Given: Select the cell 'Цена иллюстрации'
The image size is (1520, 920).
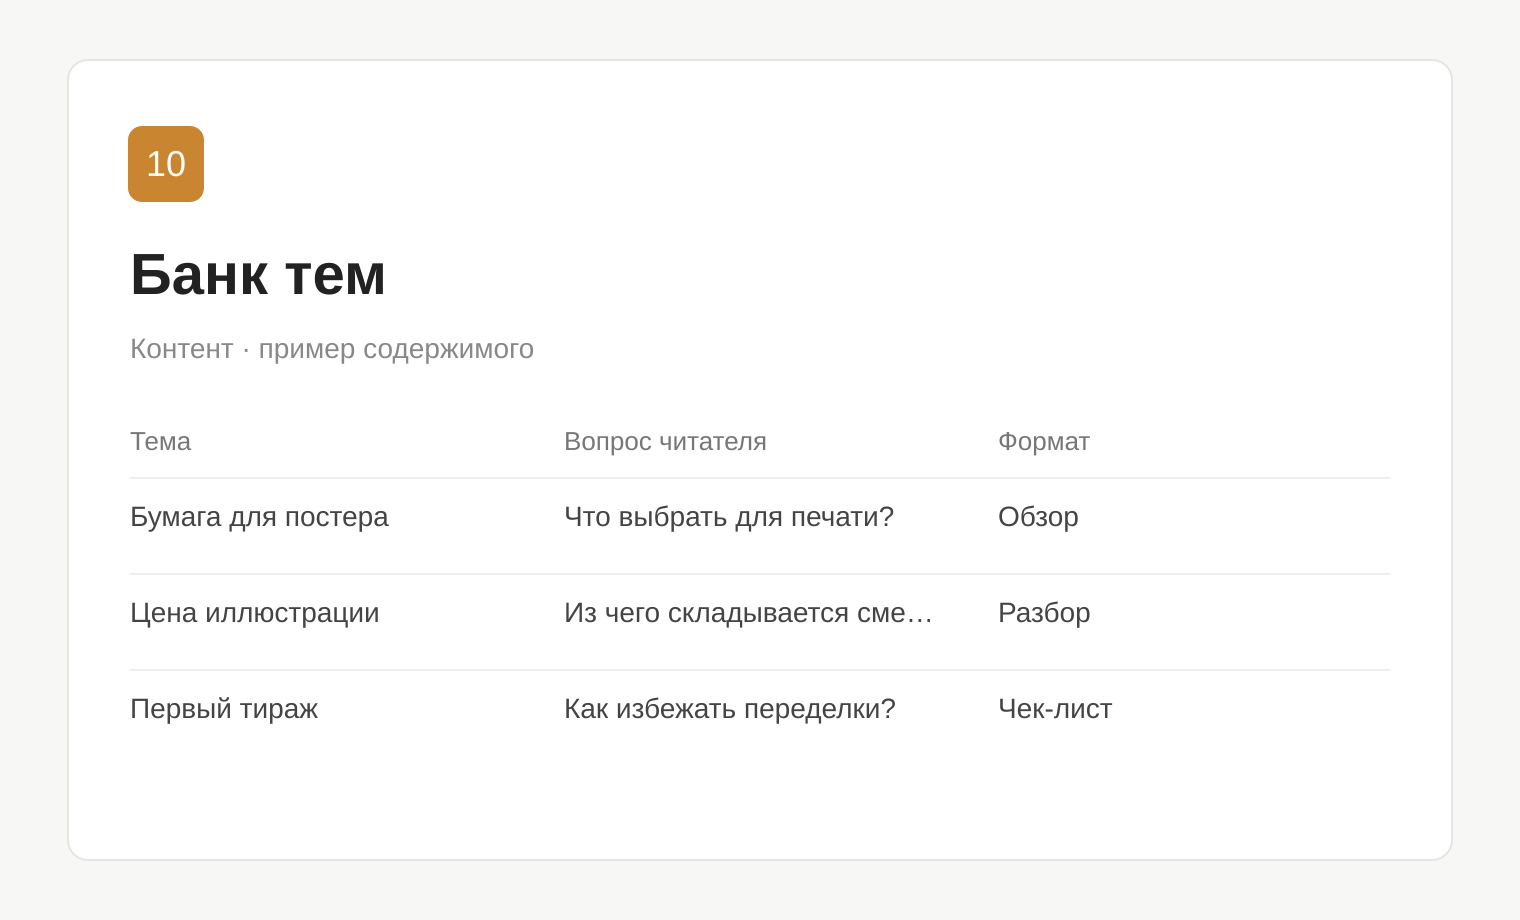Looking at the screenshot, I should [255, 613].
